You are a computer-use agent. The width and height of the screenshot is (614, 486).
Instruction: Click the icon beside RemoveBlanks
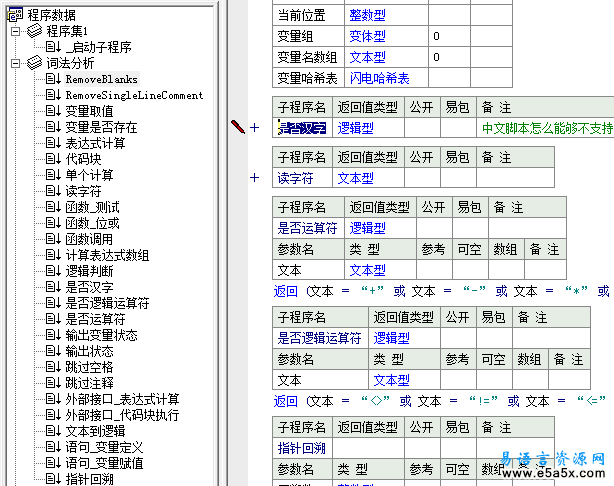click(53, 79)
